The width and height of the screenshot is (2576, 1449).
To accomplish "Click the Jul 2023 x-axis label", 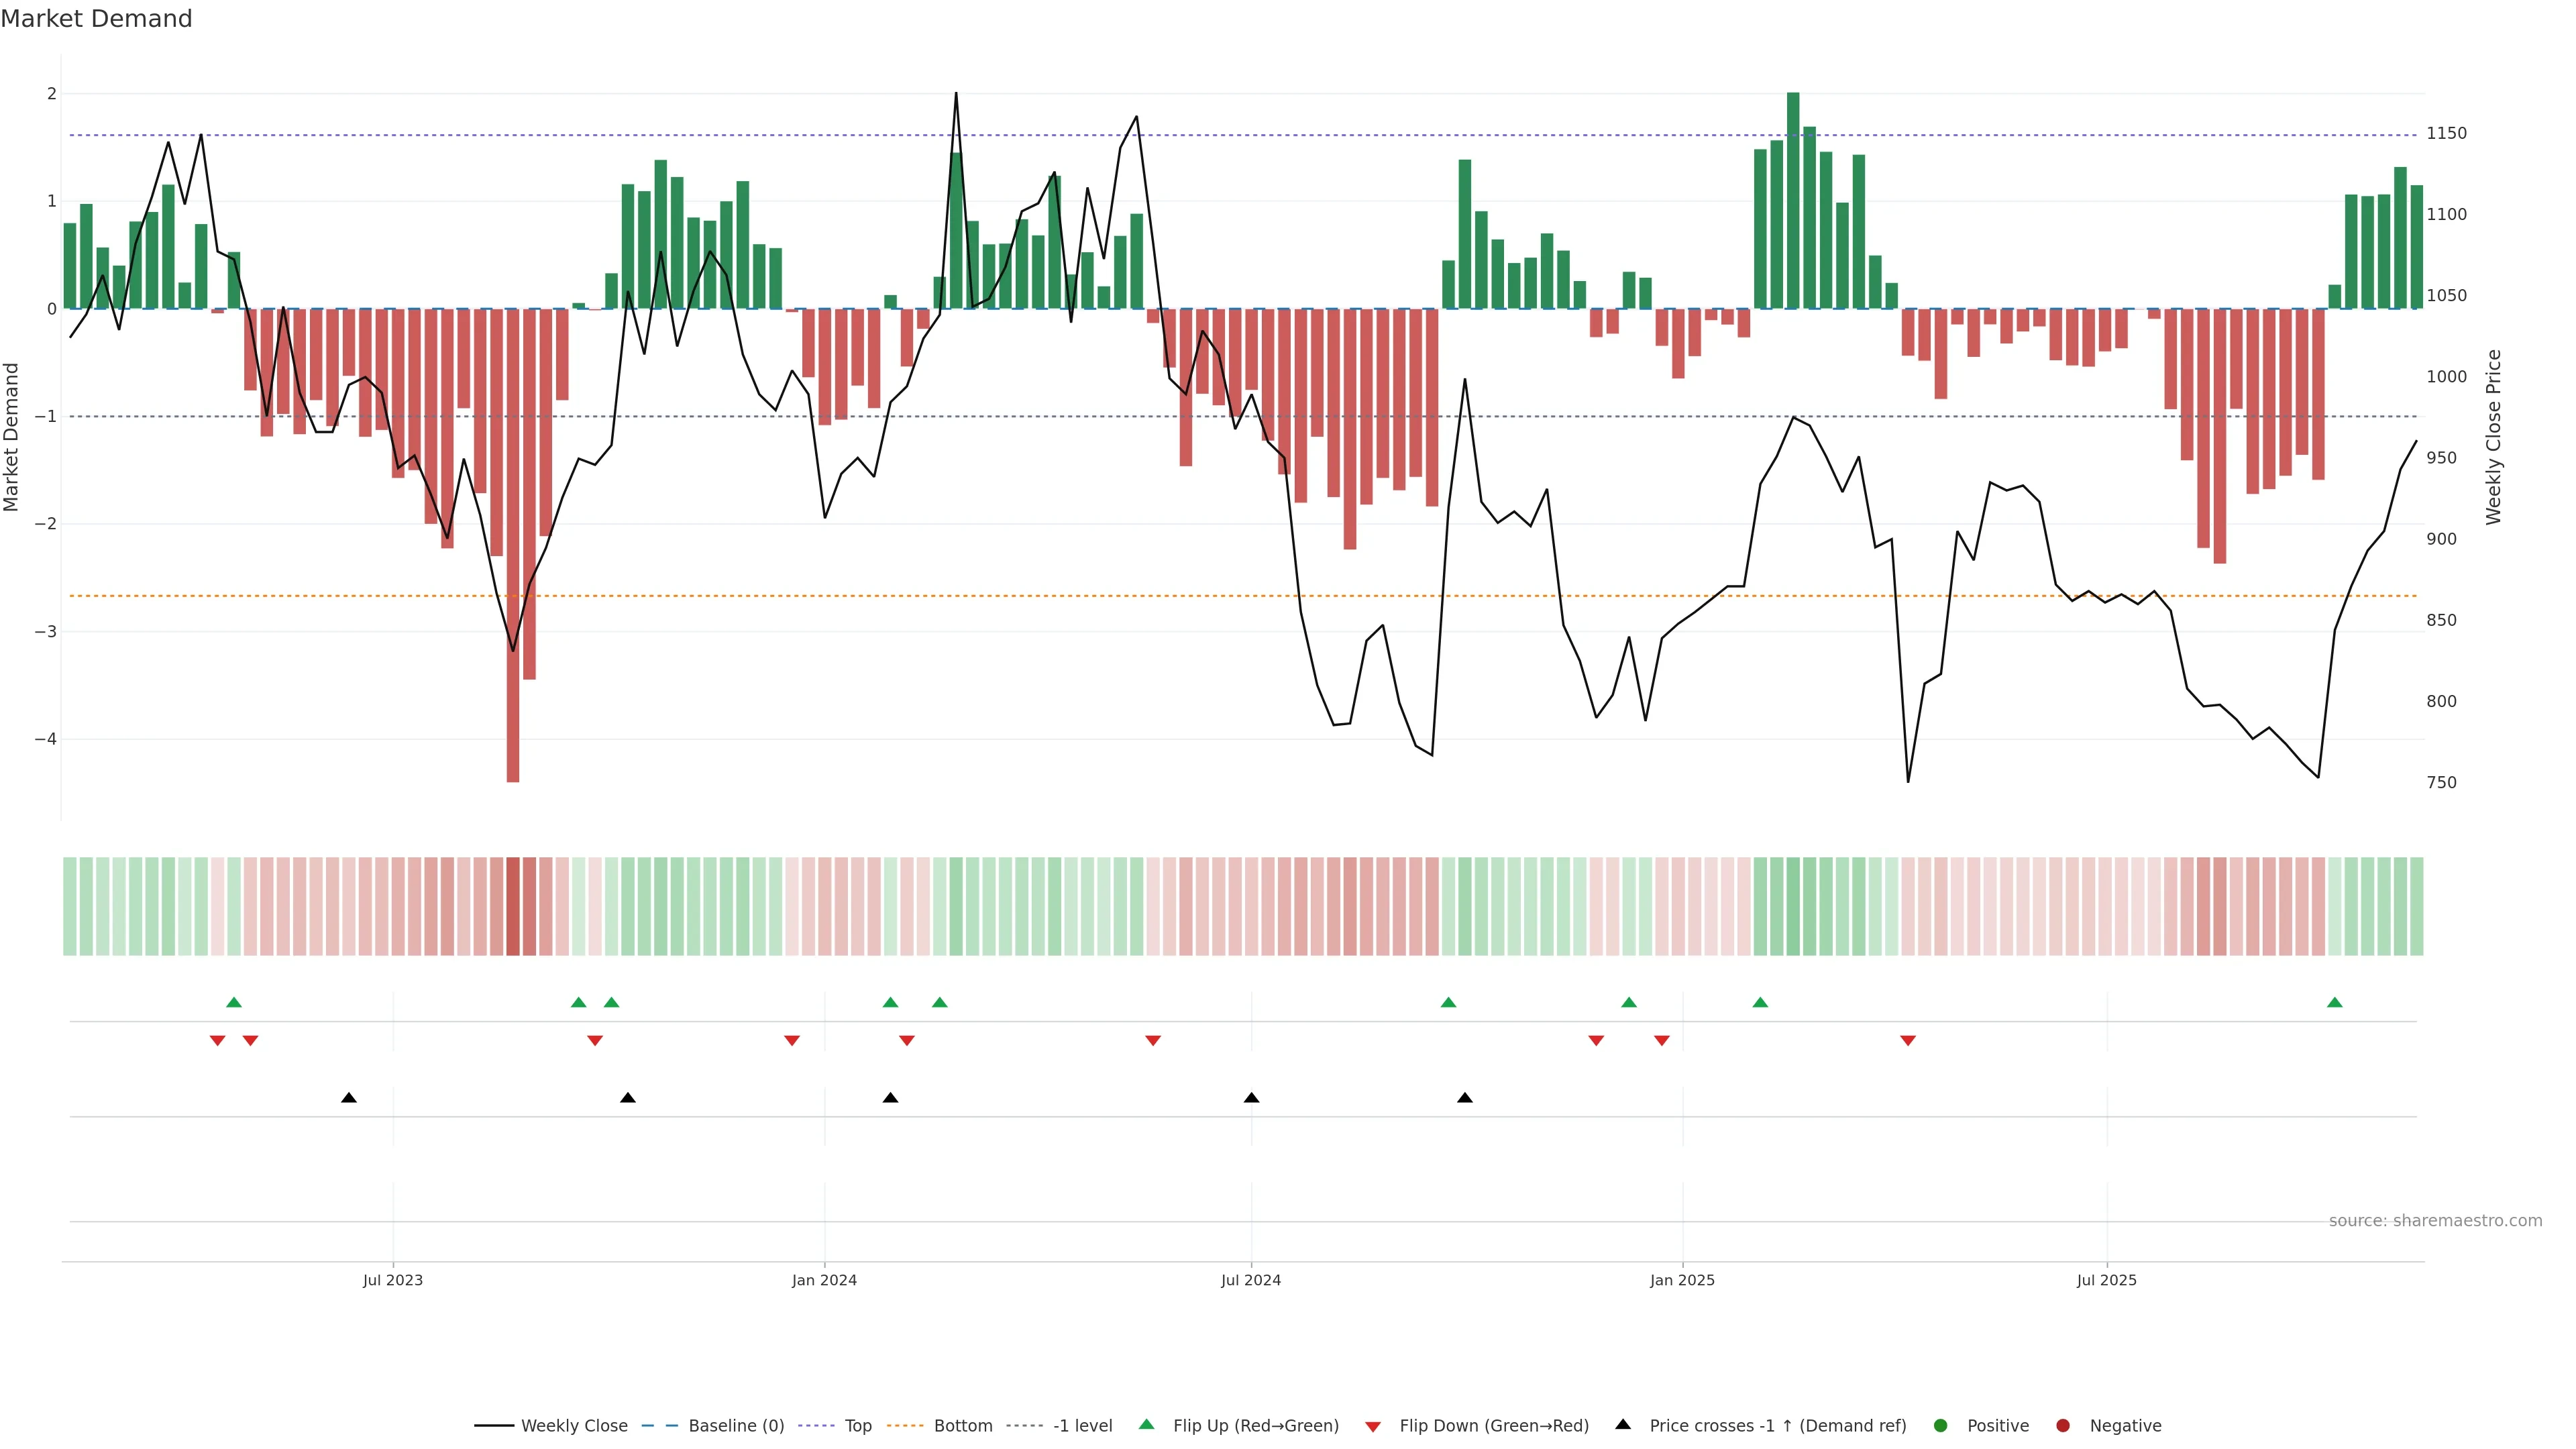I will pyautogui.click(x=393, y=1280).
